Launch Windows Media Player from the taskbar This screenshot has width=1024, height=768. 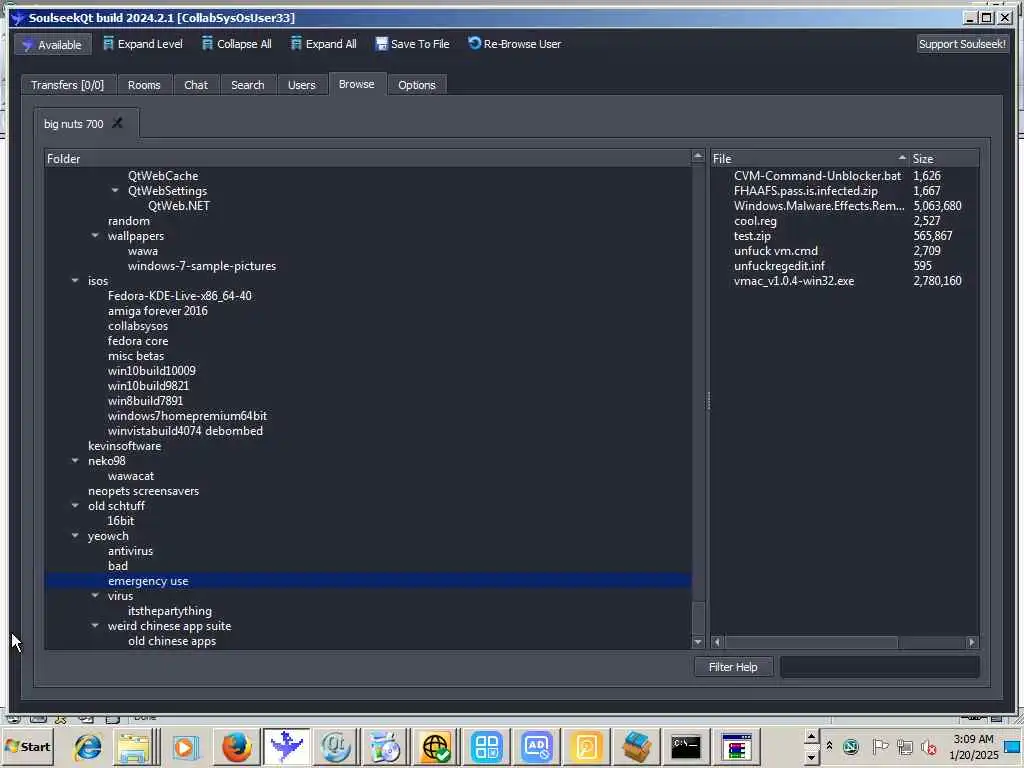[x=185, y=747]
